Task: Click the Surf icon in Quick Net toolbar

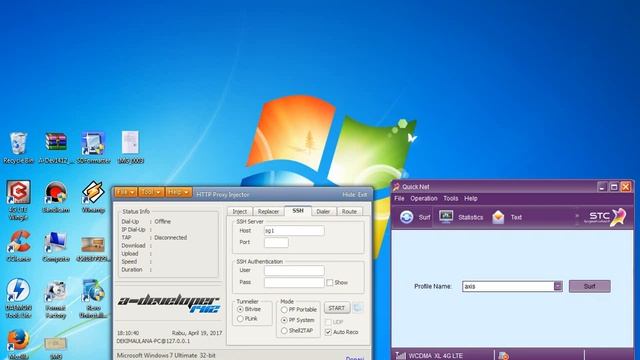Action: [x=407, y=217]
